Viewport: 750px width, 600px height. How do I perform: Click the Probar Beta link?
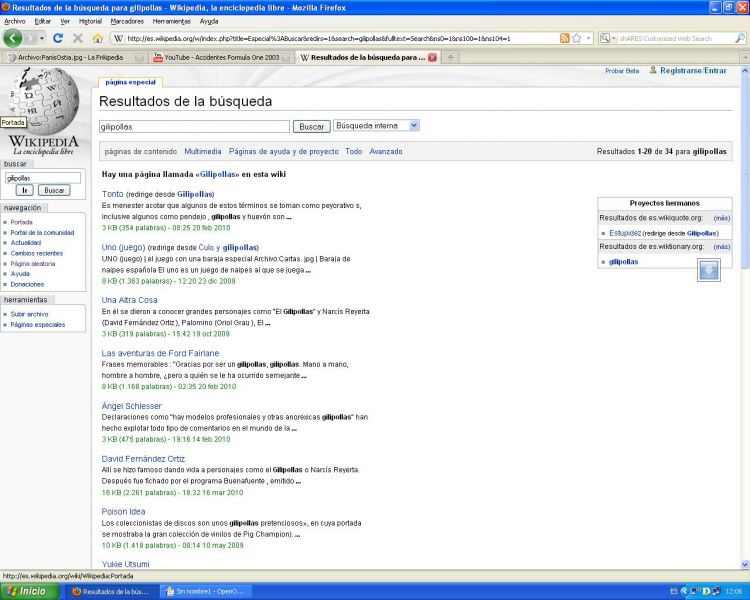pyautogui.click(x=622, y=71)
